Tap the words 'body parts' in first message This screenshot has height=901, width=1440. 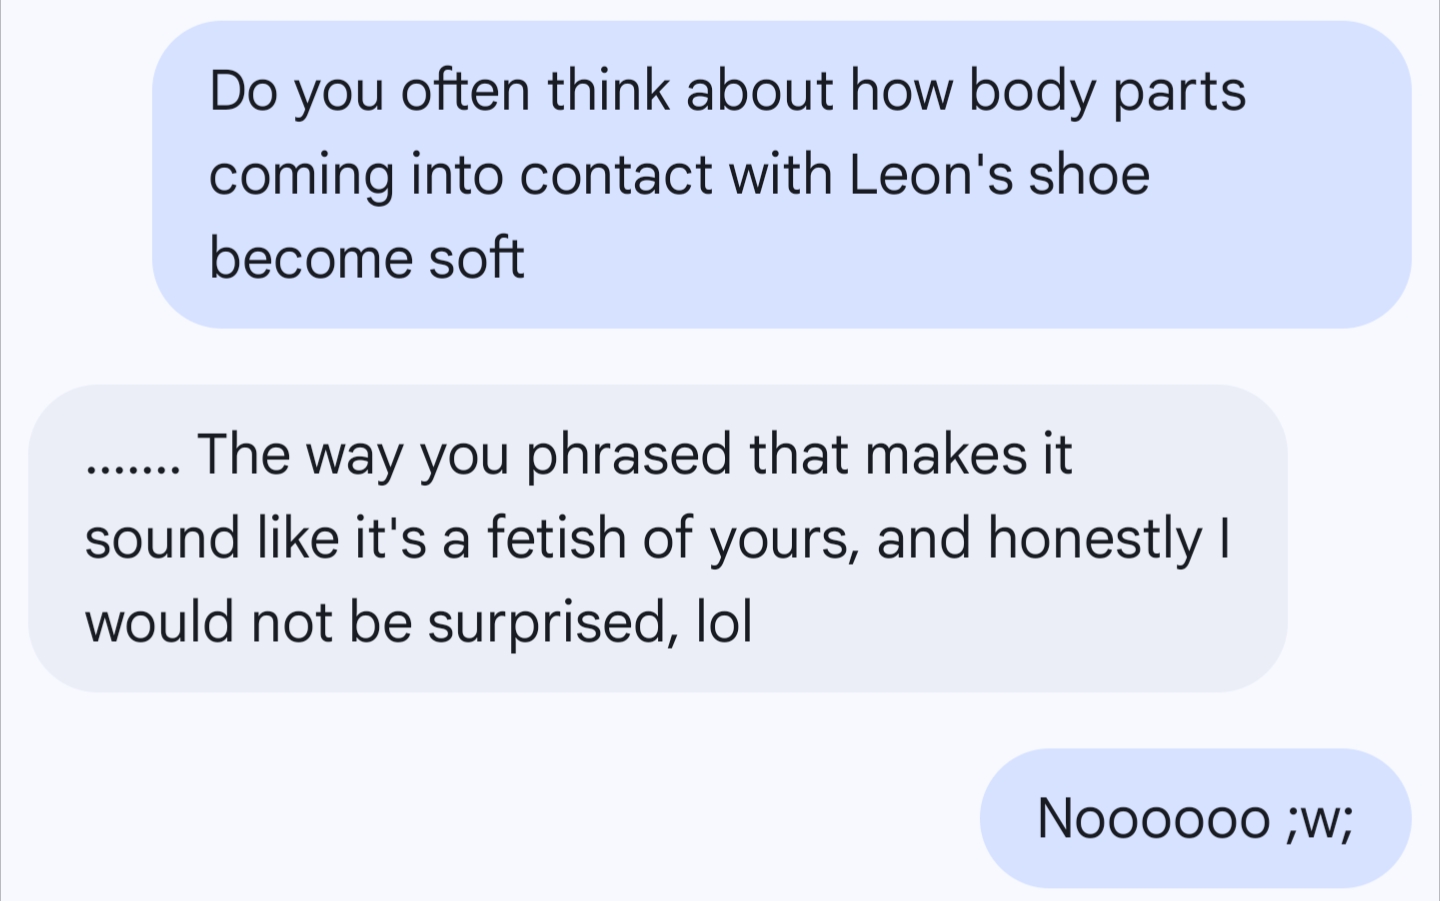(x=1107, y=91)
